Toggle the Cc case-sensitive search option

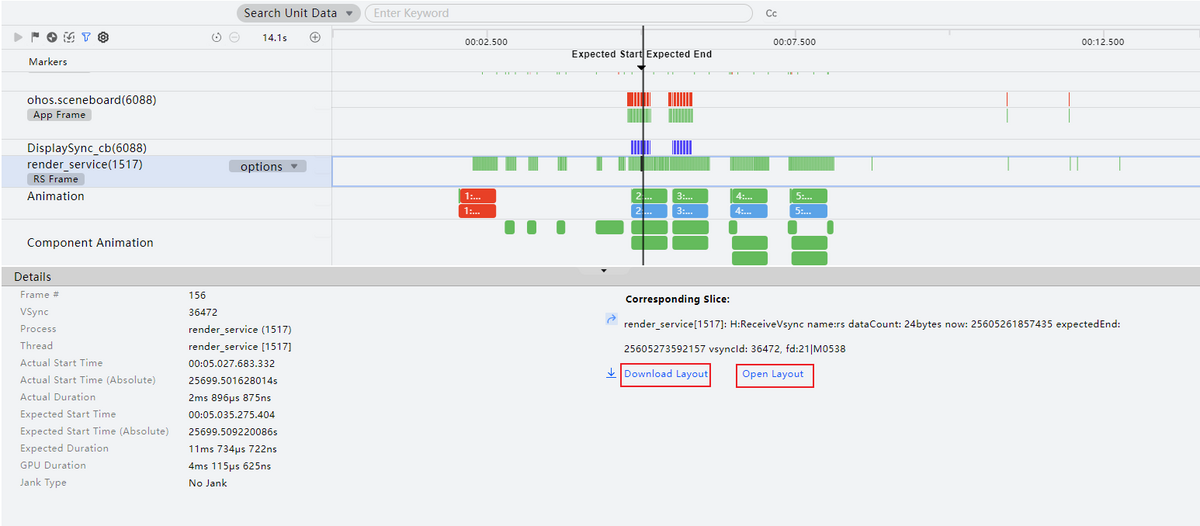pyautogui.click(x=771, y=14)
